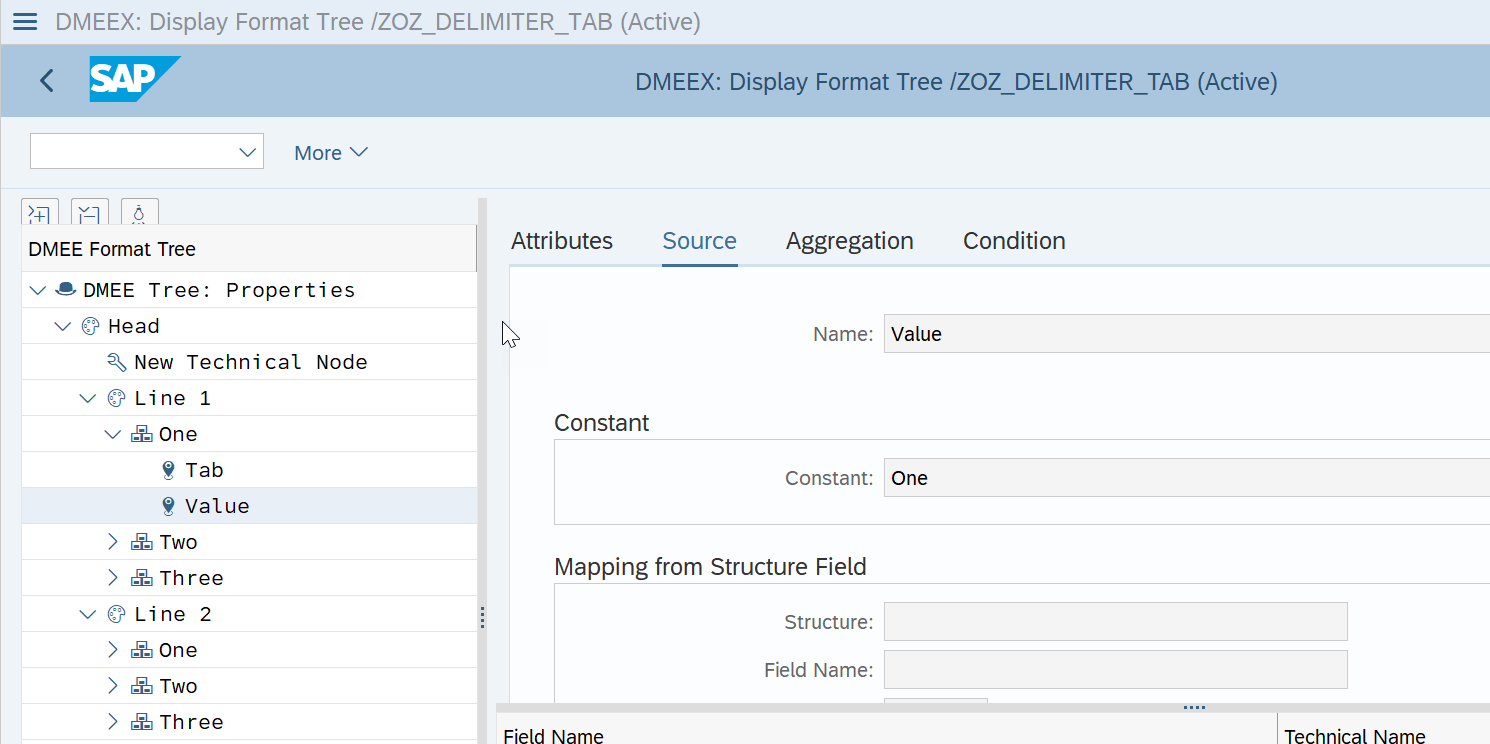
Task: Select the palette icon beside Line 1
Action: pyautogui.click(x=116, y=398)
